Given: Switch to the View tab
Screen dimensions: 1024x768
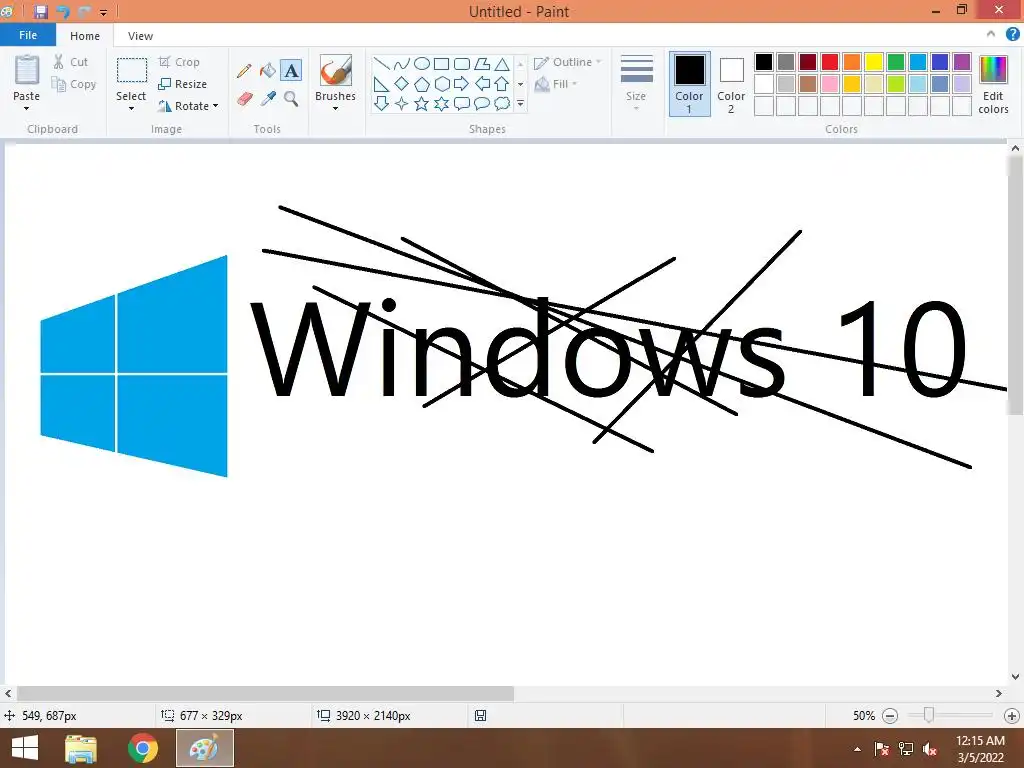Looking at the screenshot, I should click(x=140, y=36).
